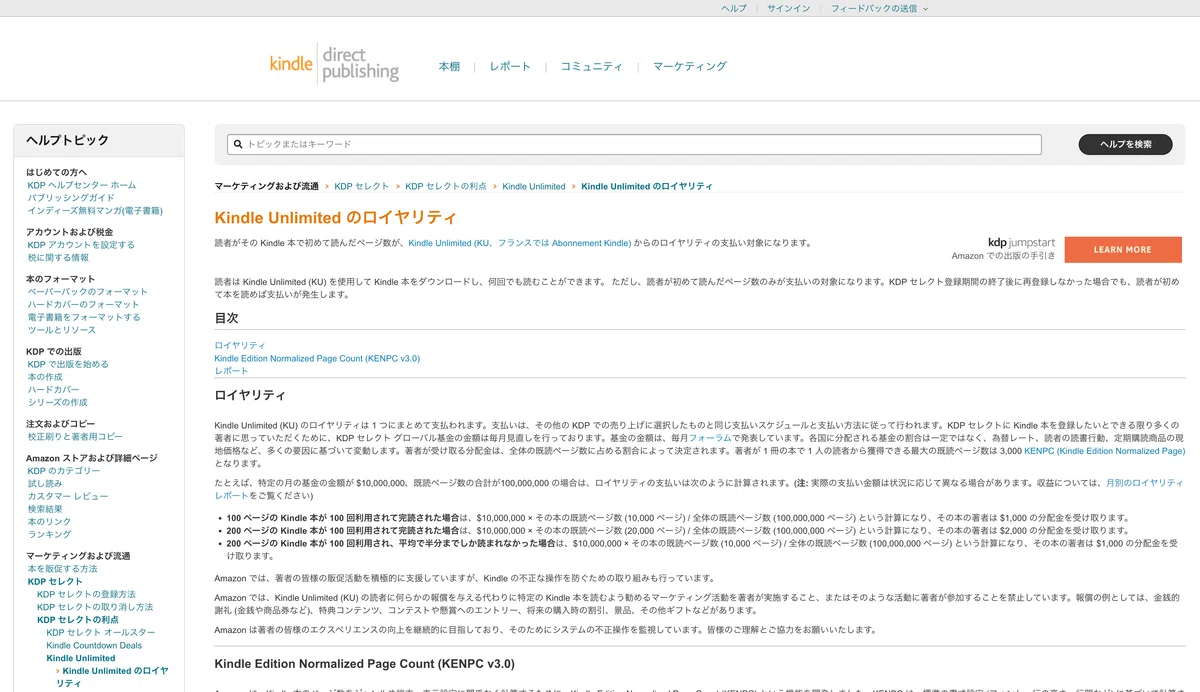
Task: Open the フォーラム link in royalty paragraph
Action: [708, 438]
